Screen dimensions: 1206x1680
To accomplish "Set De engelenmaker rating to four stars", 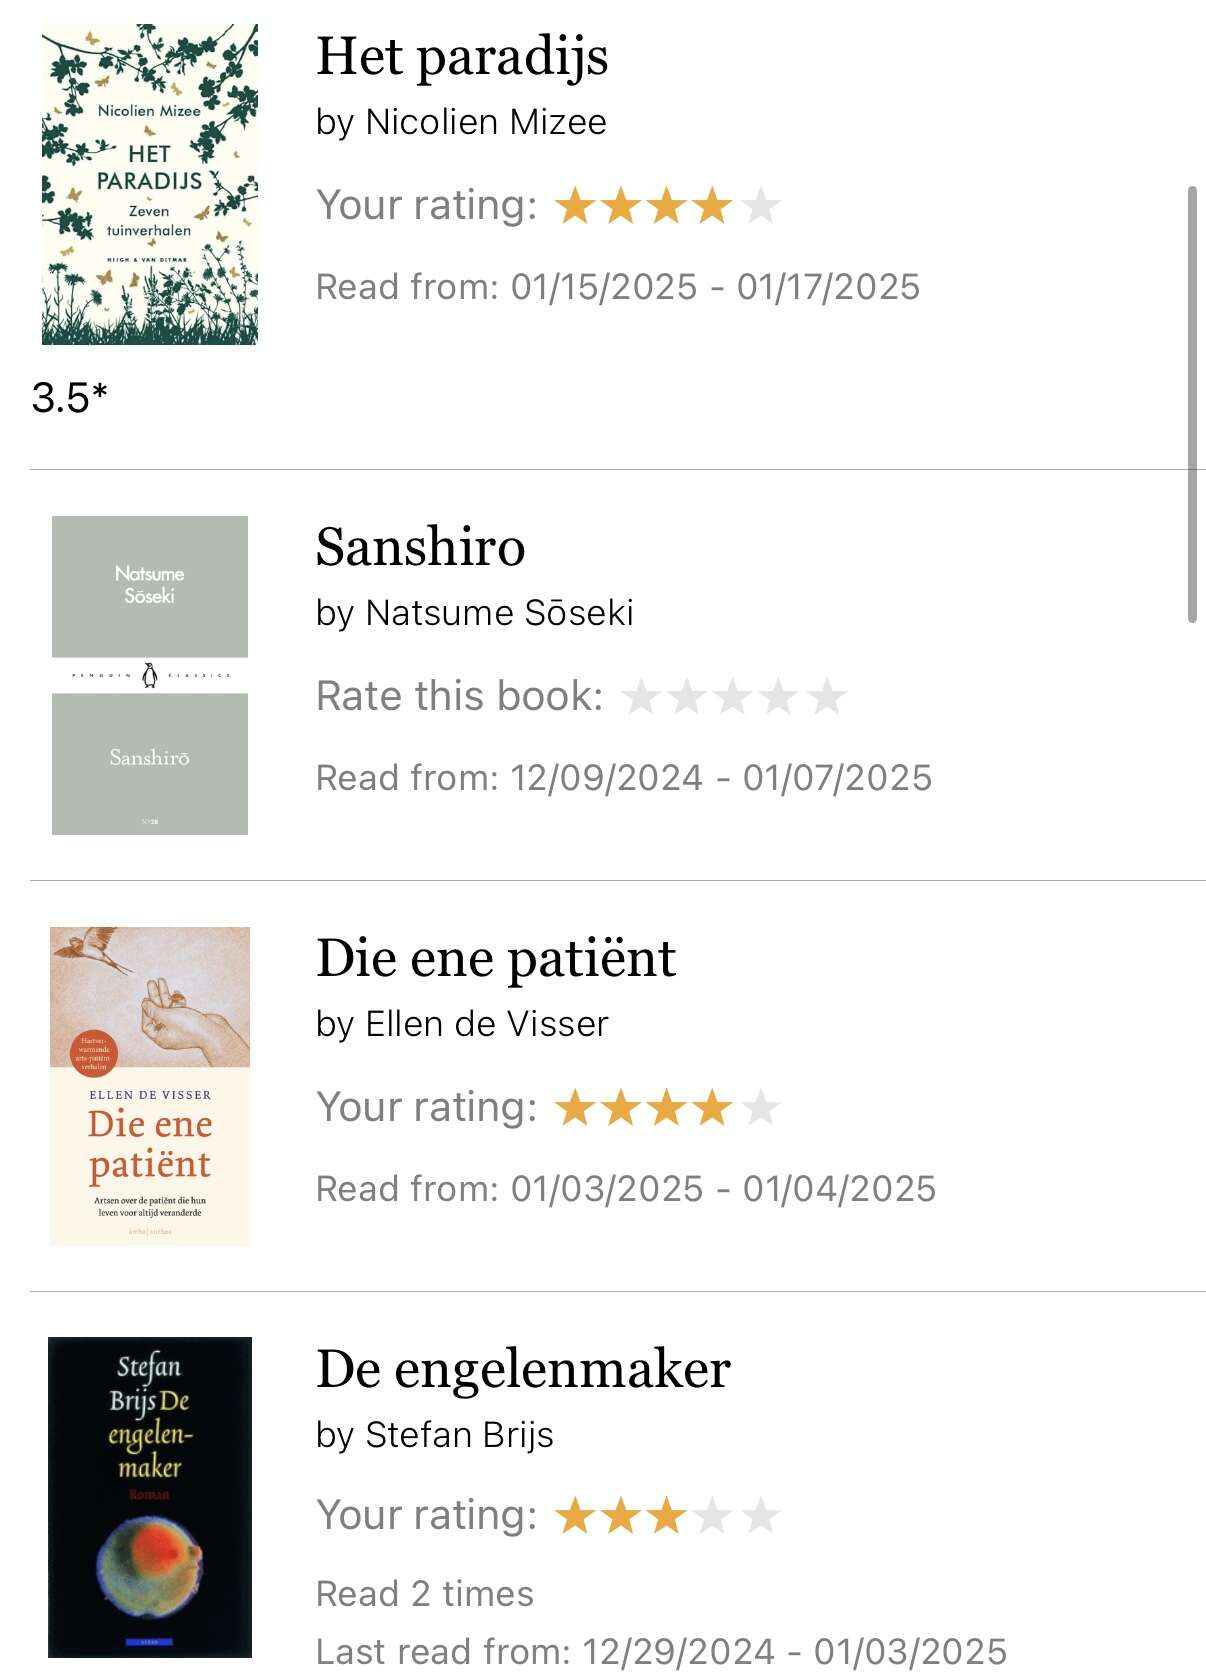I will (x=714, y=1516).
